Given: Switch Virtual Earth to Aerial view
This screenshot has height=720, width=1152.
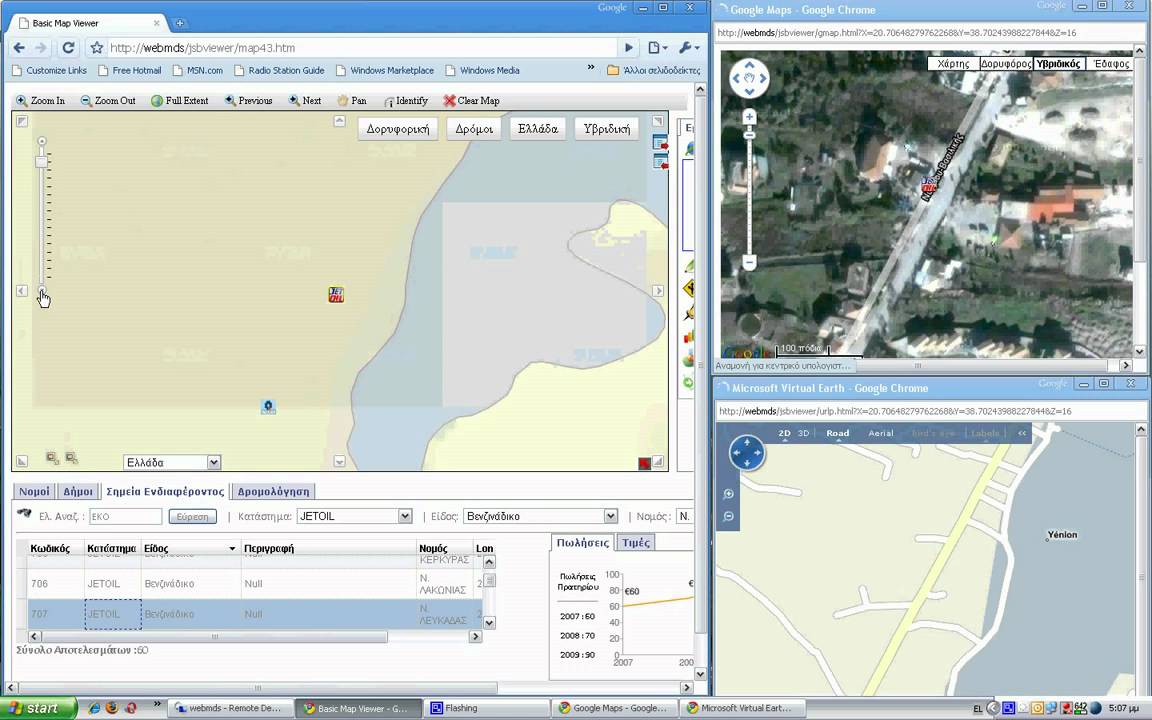Looking at the screenshot, I should pos(880,433).
